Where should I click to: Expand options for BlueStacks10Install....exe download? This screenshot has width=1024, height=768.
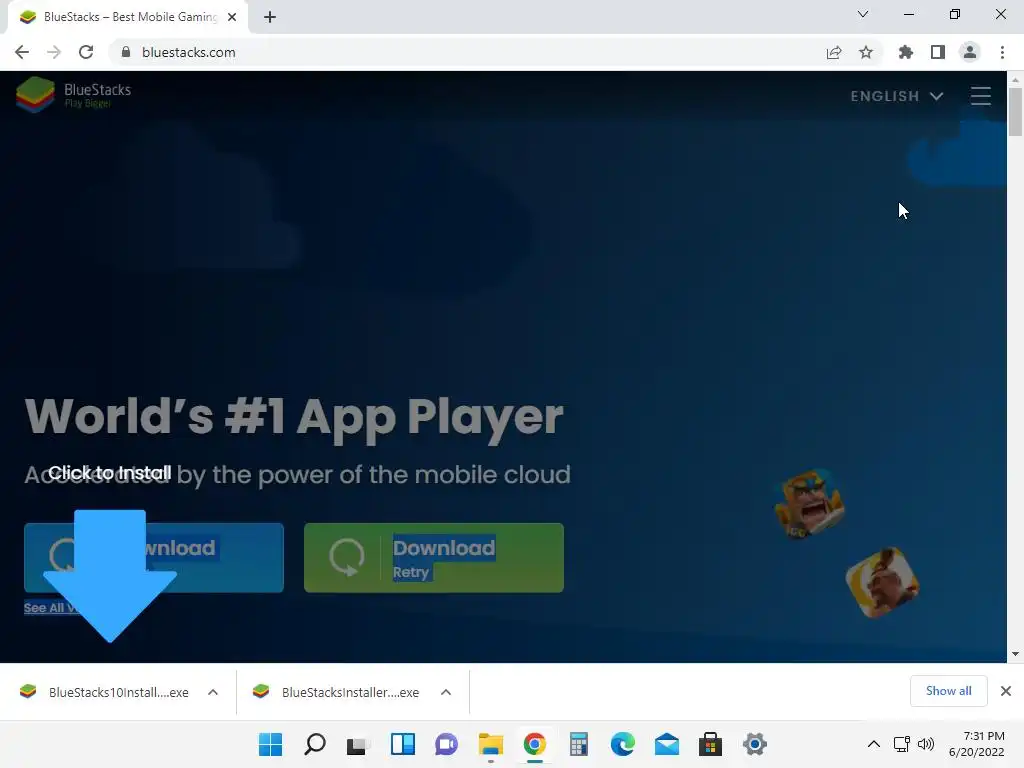(213, 692)
